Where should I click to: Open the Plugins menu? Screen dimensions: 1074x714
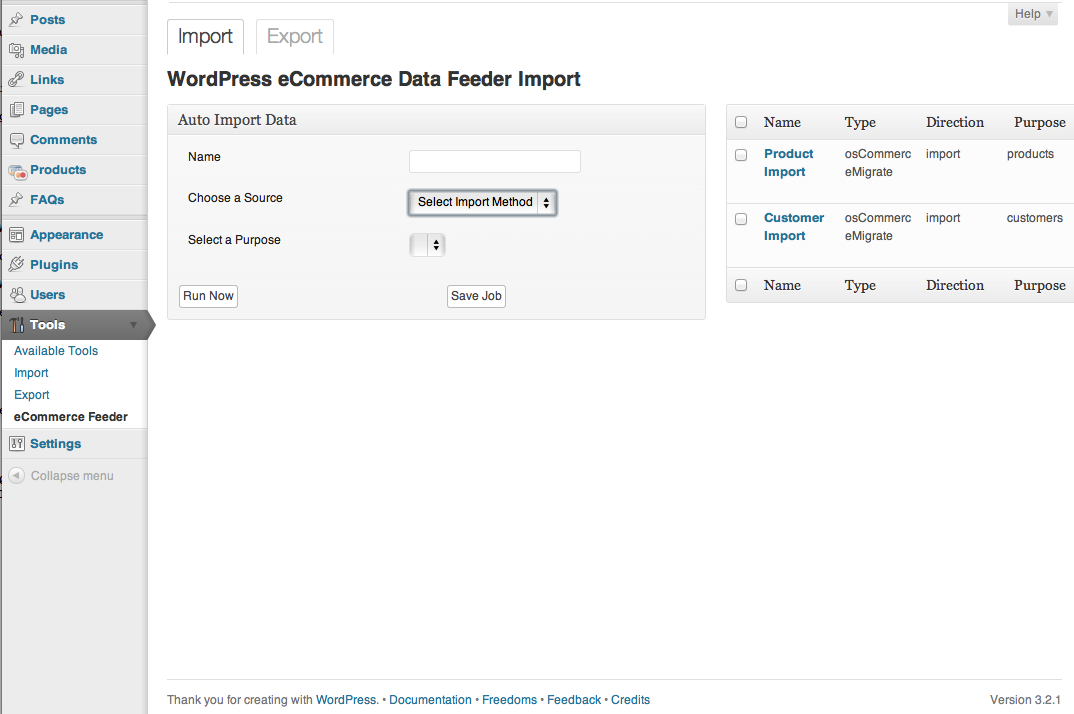pyautogui.click(x=54, y=264)
